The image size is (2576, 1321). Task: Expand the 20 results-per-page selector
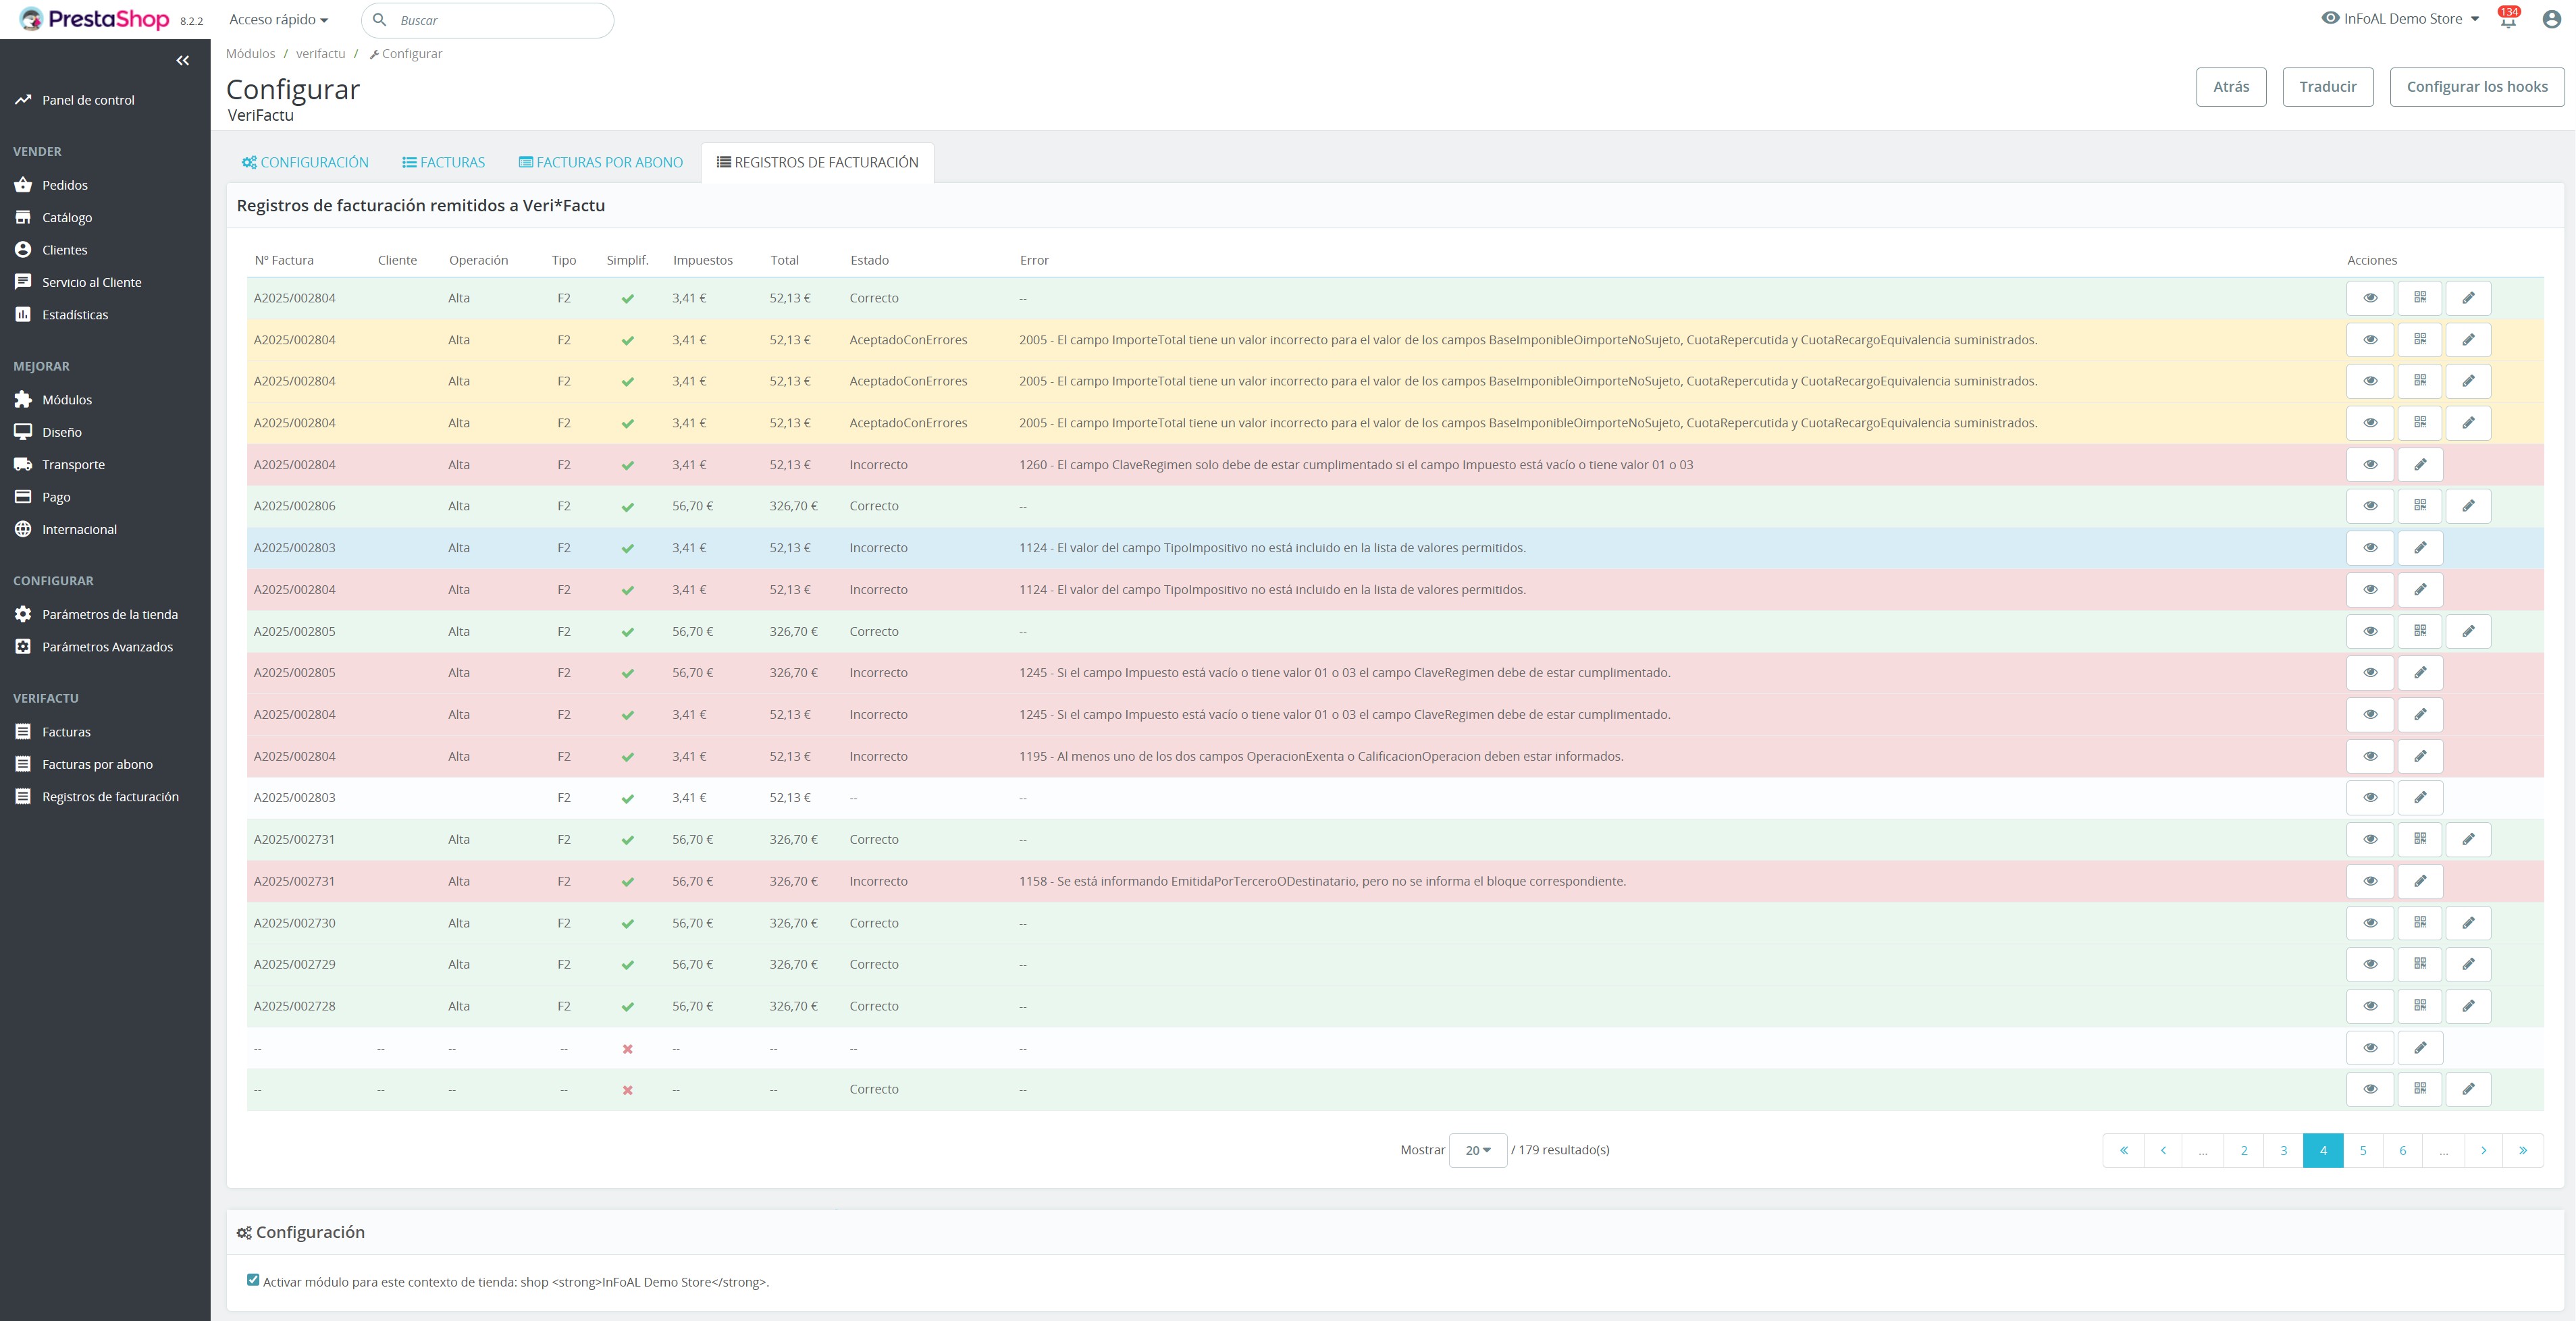tap(1477, 1150)
